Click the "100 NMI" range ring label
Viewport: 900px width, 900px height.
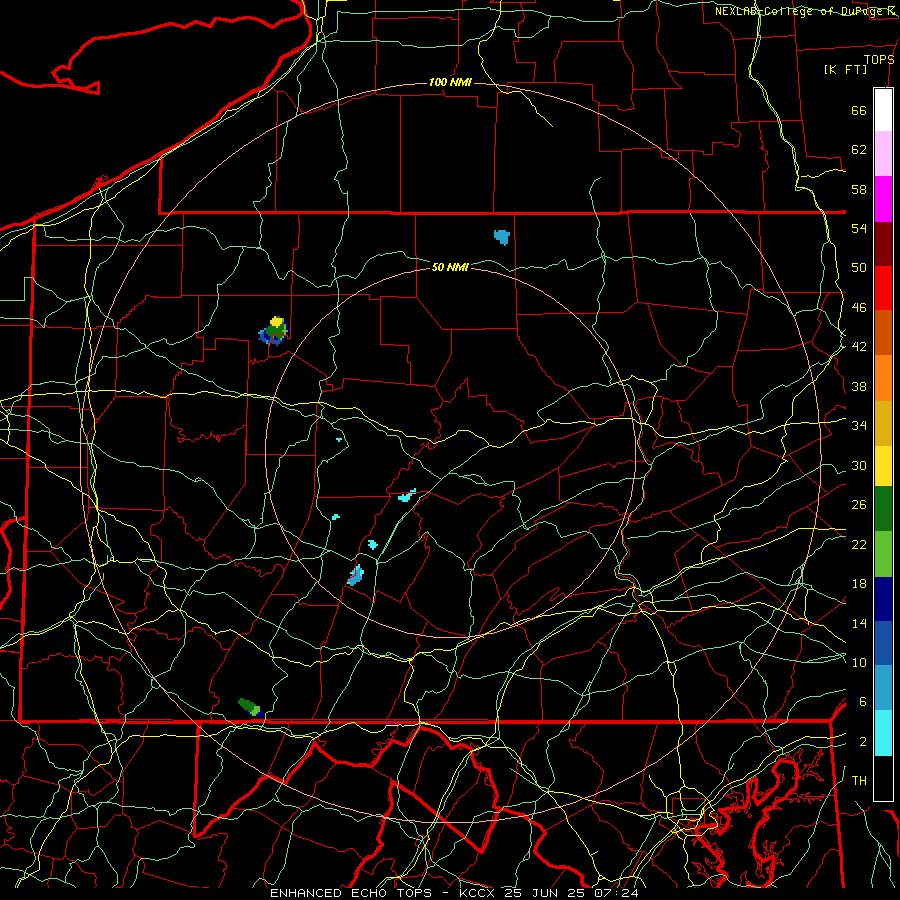[451, 83]
